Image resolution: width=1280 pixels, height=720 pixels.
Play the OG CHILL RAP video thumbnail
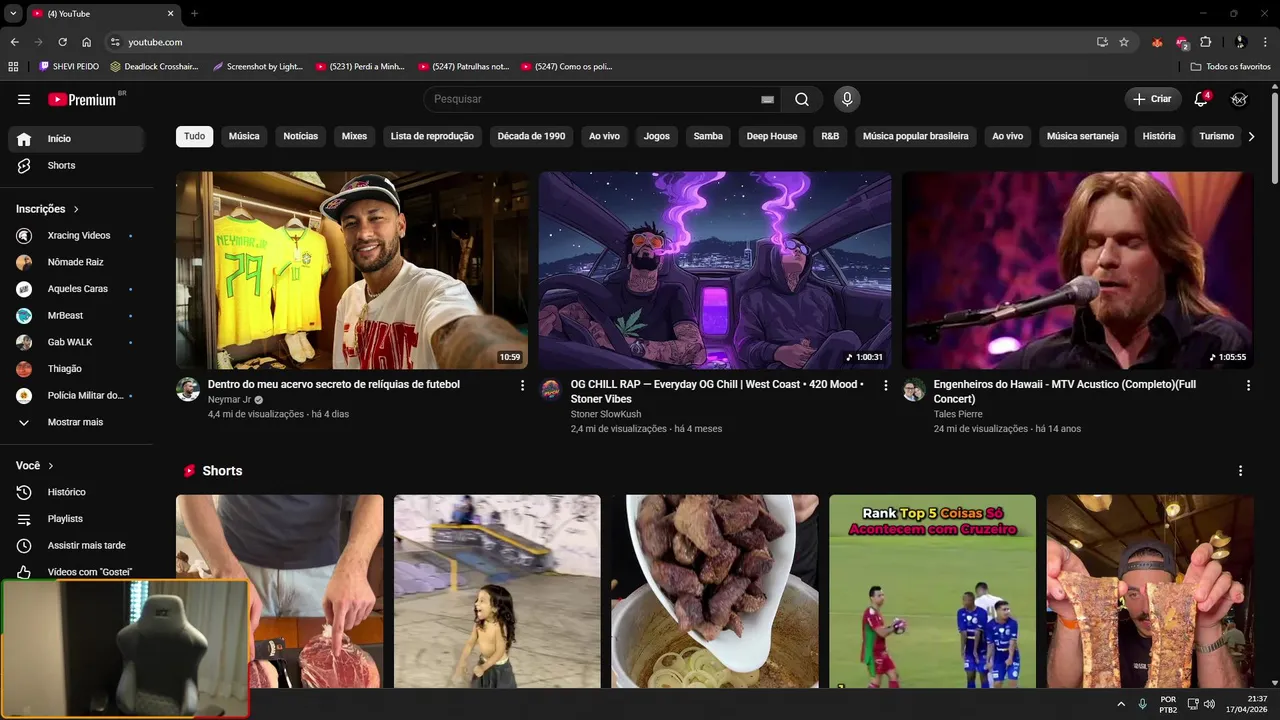pos(715,270)
